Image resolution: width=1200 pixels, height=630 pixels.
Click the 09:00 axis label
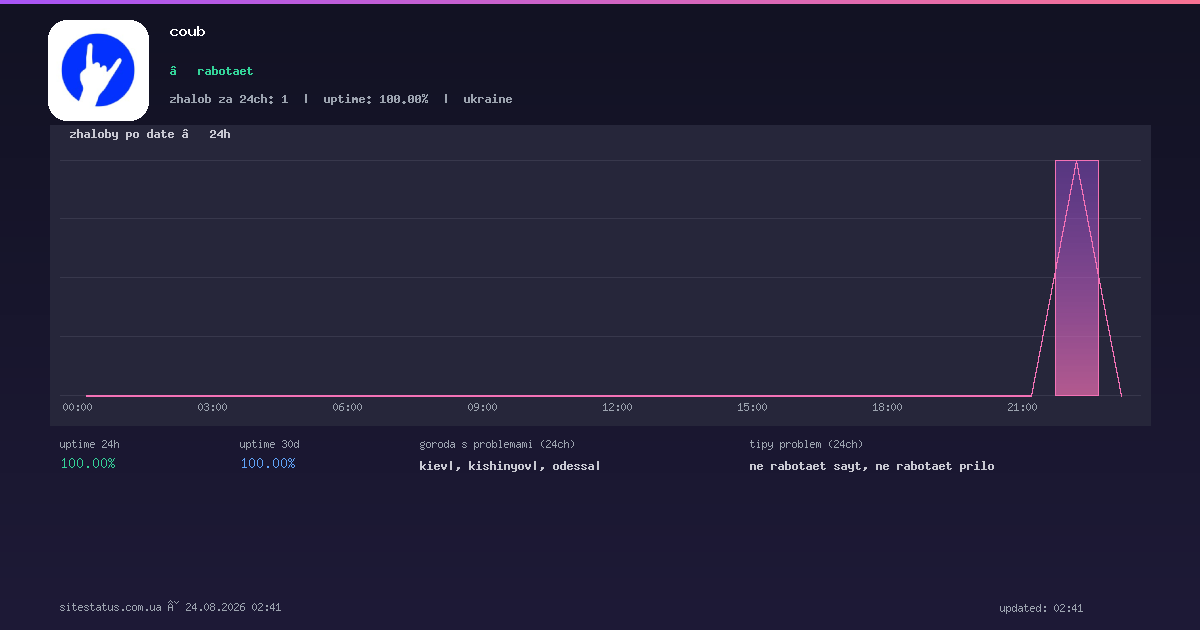pos(482,407)
